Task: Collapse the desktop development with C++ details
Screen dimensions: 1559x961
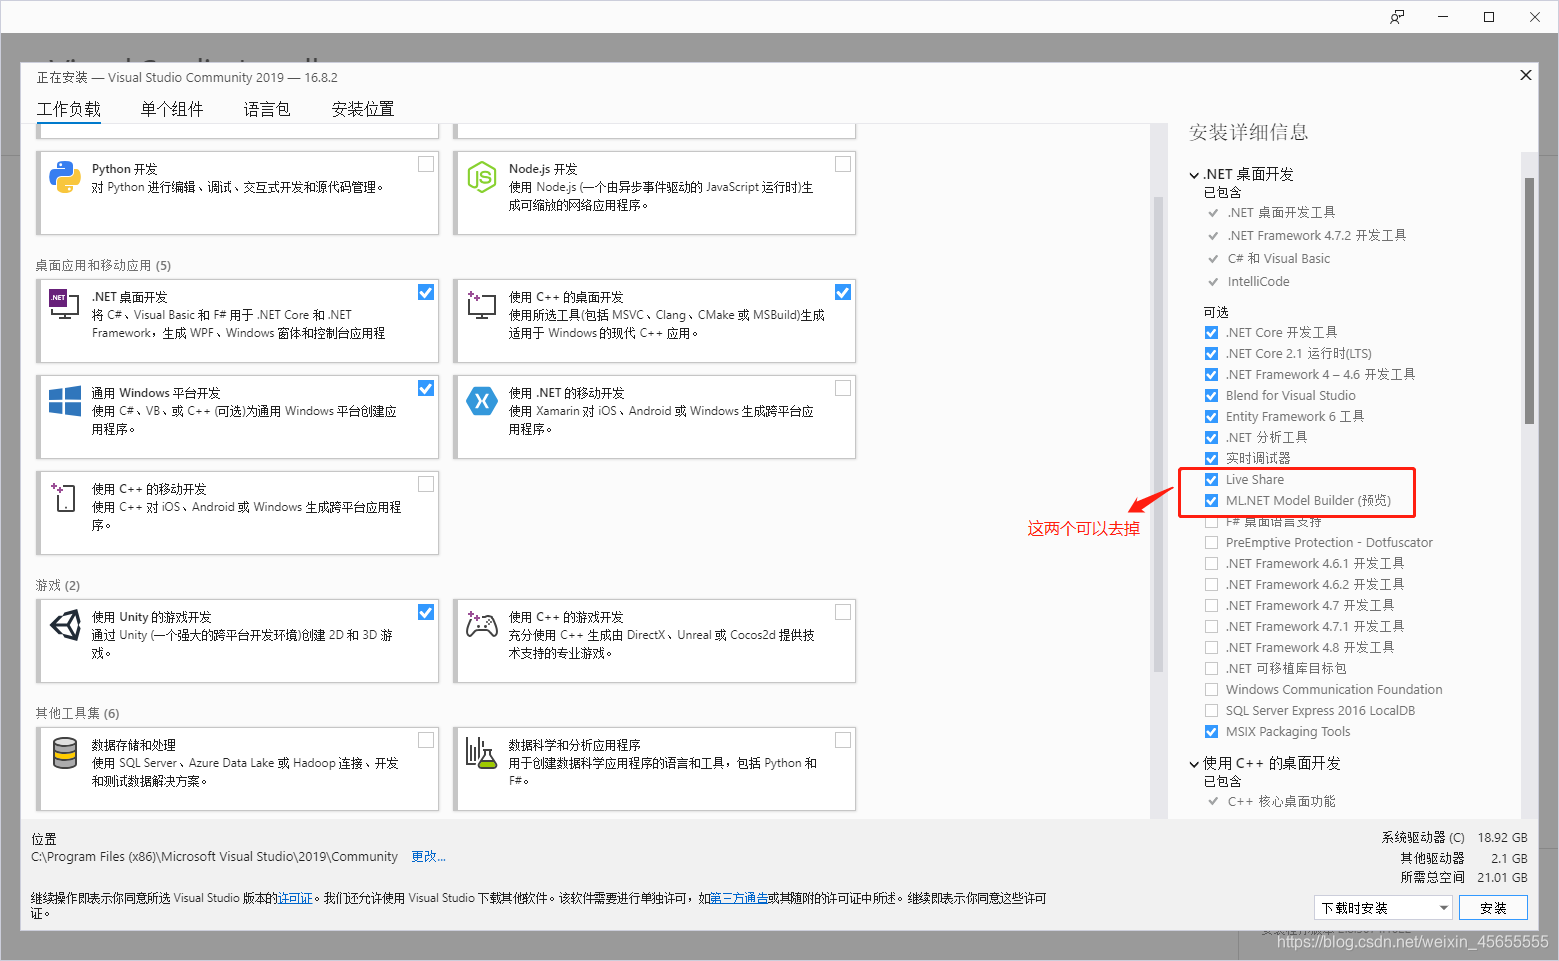Action: tap(1194, 764)
